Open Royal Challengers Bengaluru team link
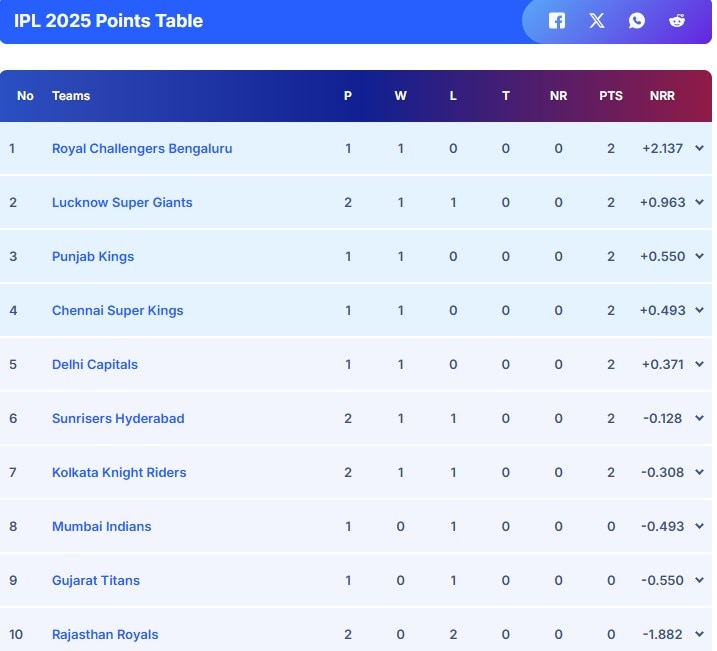 pyautogui.click(x=142, y=148)
